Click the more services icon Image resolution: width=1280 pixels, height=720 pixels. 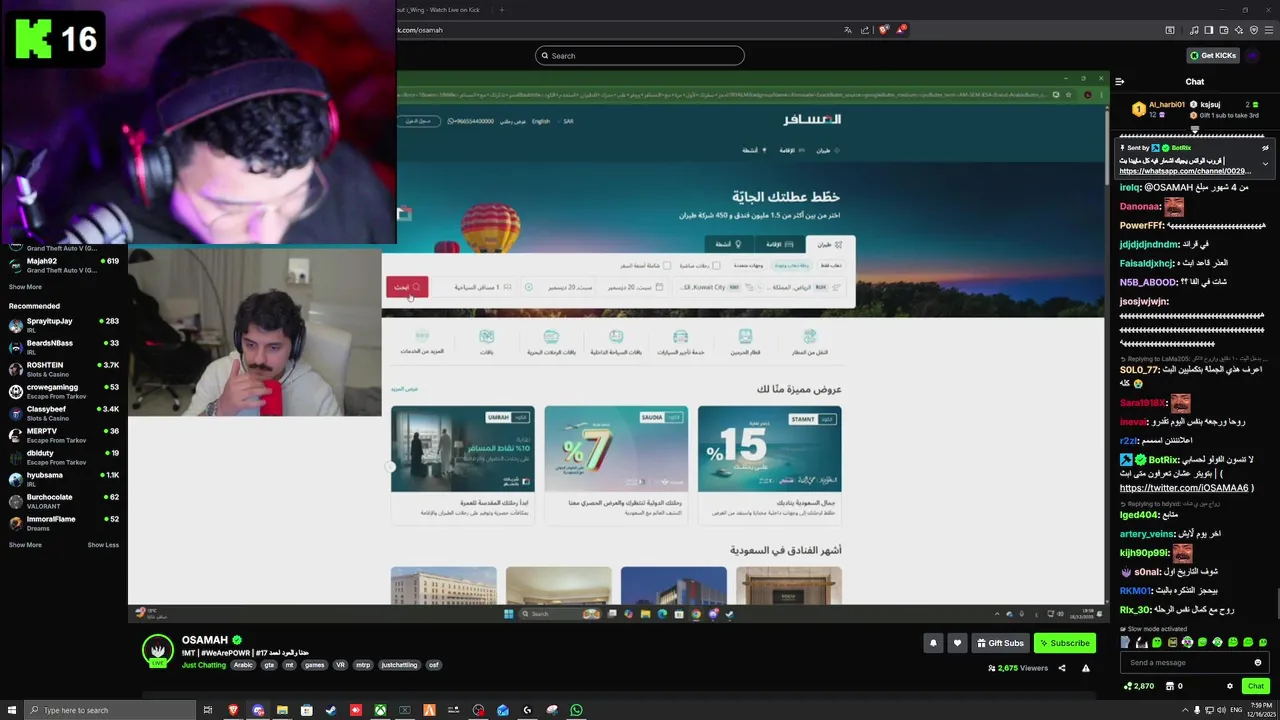coord(422,337)
